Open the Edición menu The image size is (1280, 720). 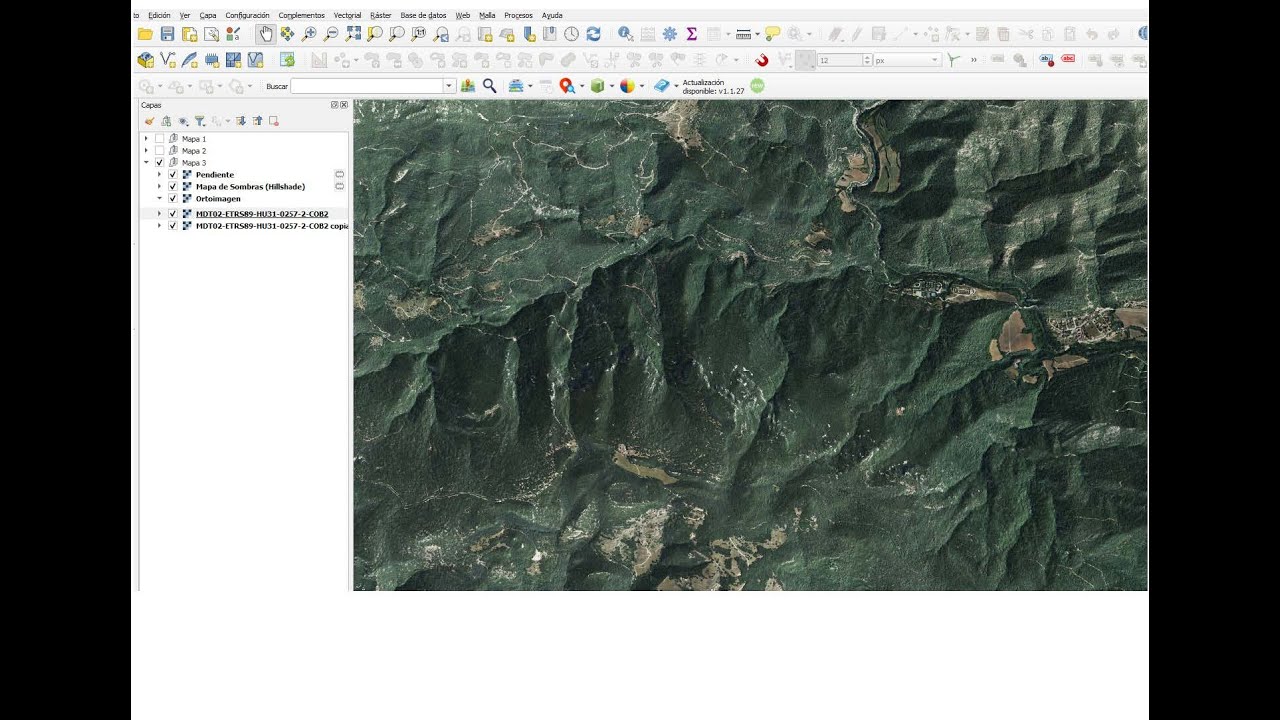pyautogui.click(x=159, y=15)
